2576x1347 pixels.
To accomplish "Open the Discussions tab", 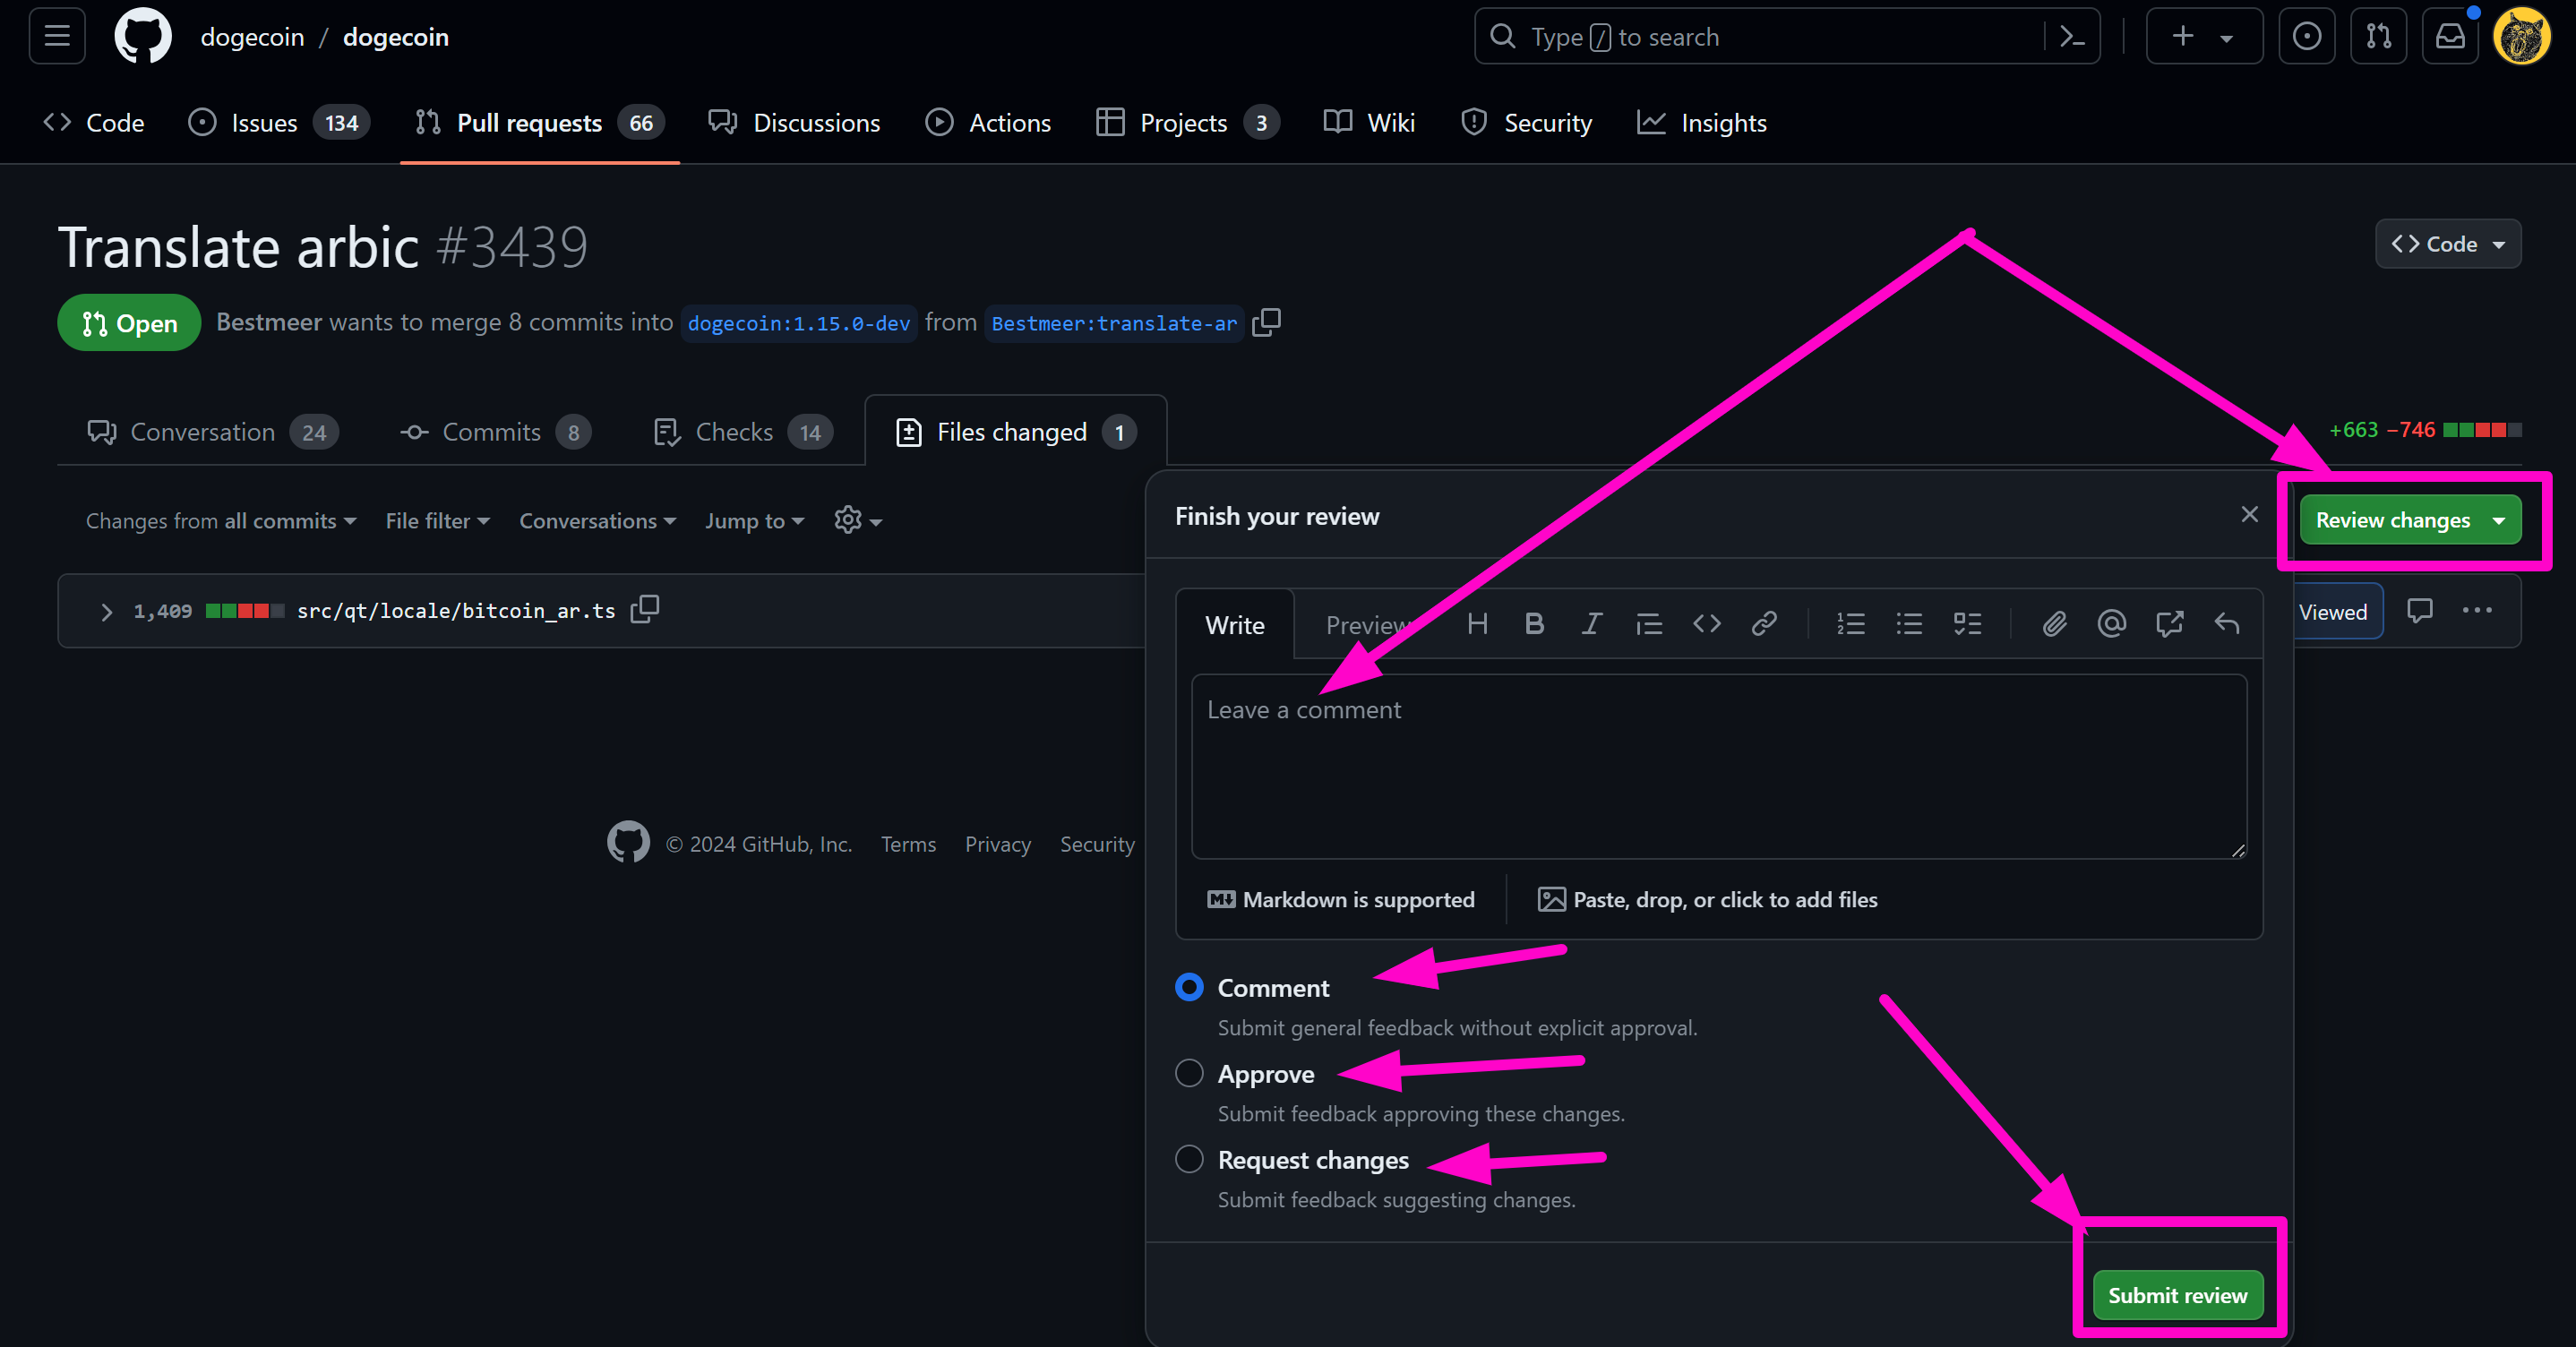I will coord(794,122).
